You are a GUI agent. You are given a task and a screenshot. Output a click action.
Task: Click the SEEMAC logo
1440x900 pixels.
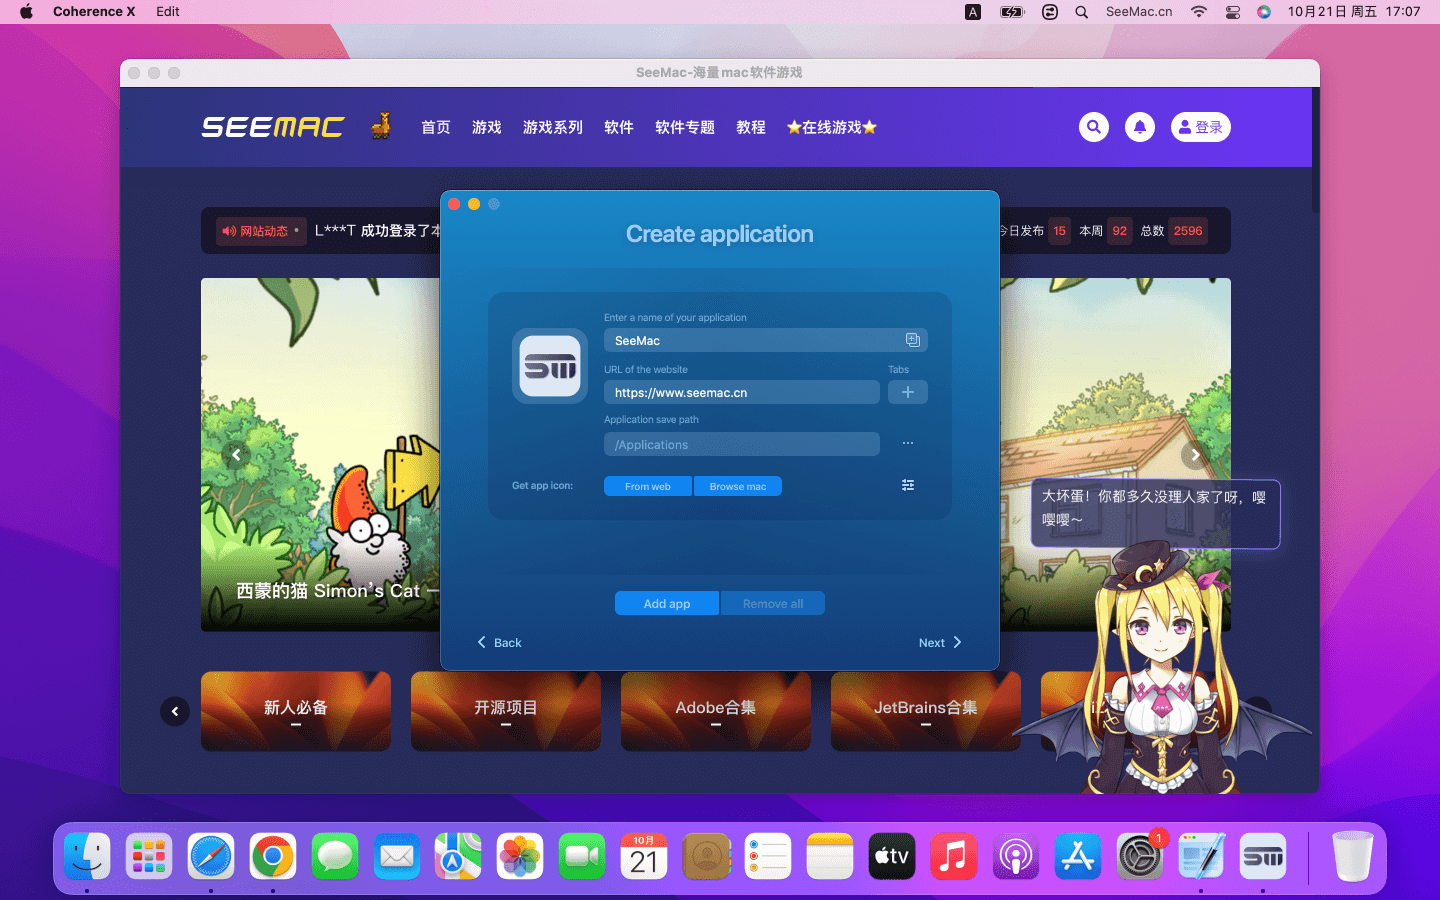273,127
